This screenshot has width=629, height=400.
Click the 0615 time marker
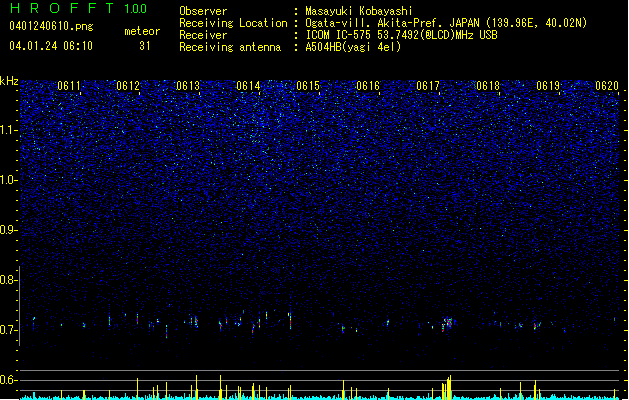click(308, 86)
